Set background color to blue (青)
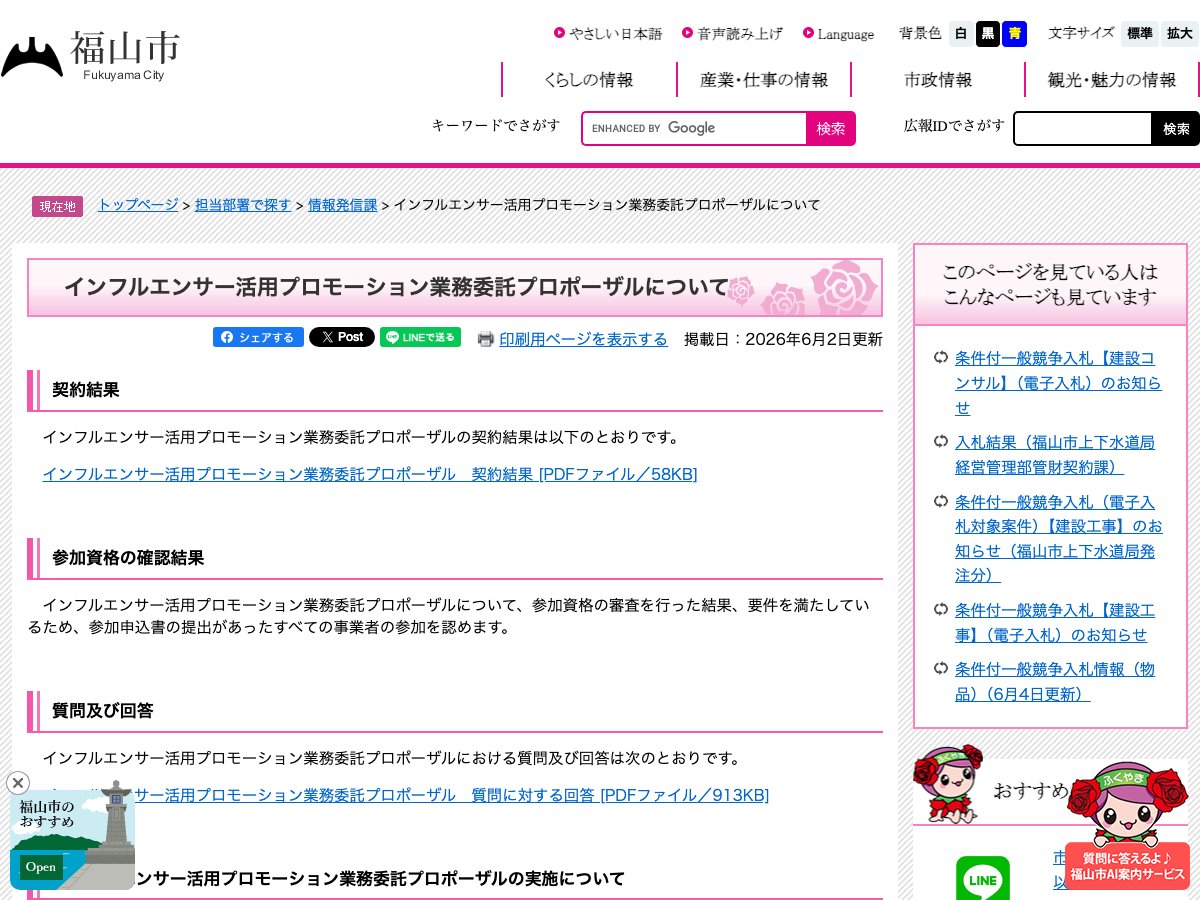 1015,34
